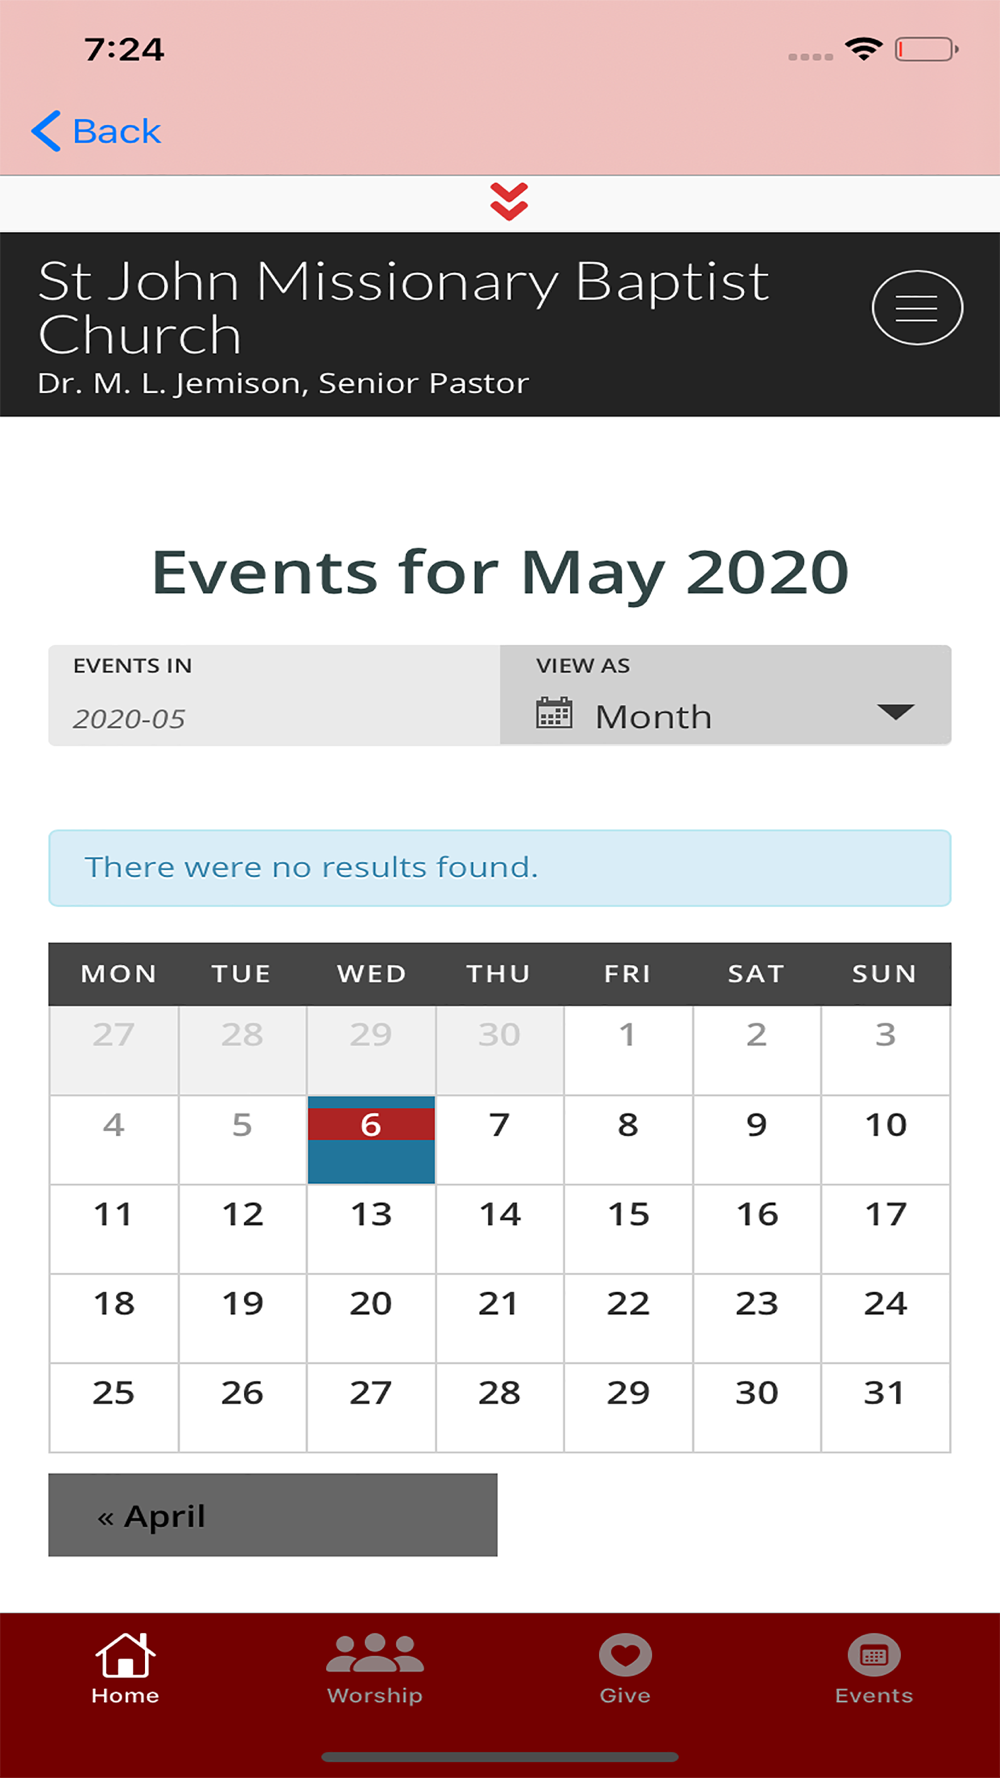The image size is (1000, 1778).
Task: Click the calendar icon beside Month
Action: (554, 713)
